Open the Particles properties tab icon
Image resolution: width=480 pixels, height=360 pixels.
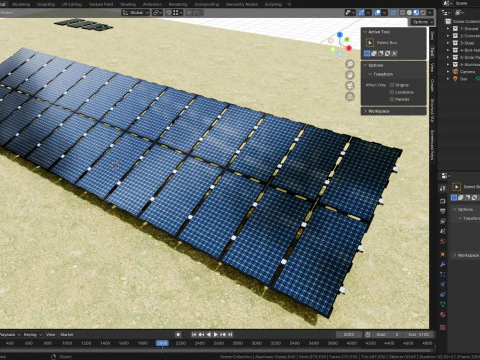tap(443, 274)
